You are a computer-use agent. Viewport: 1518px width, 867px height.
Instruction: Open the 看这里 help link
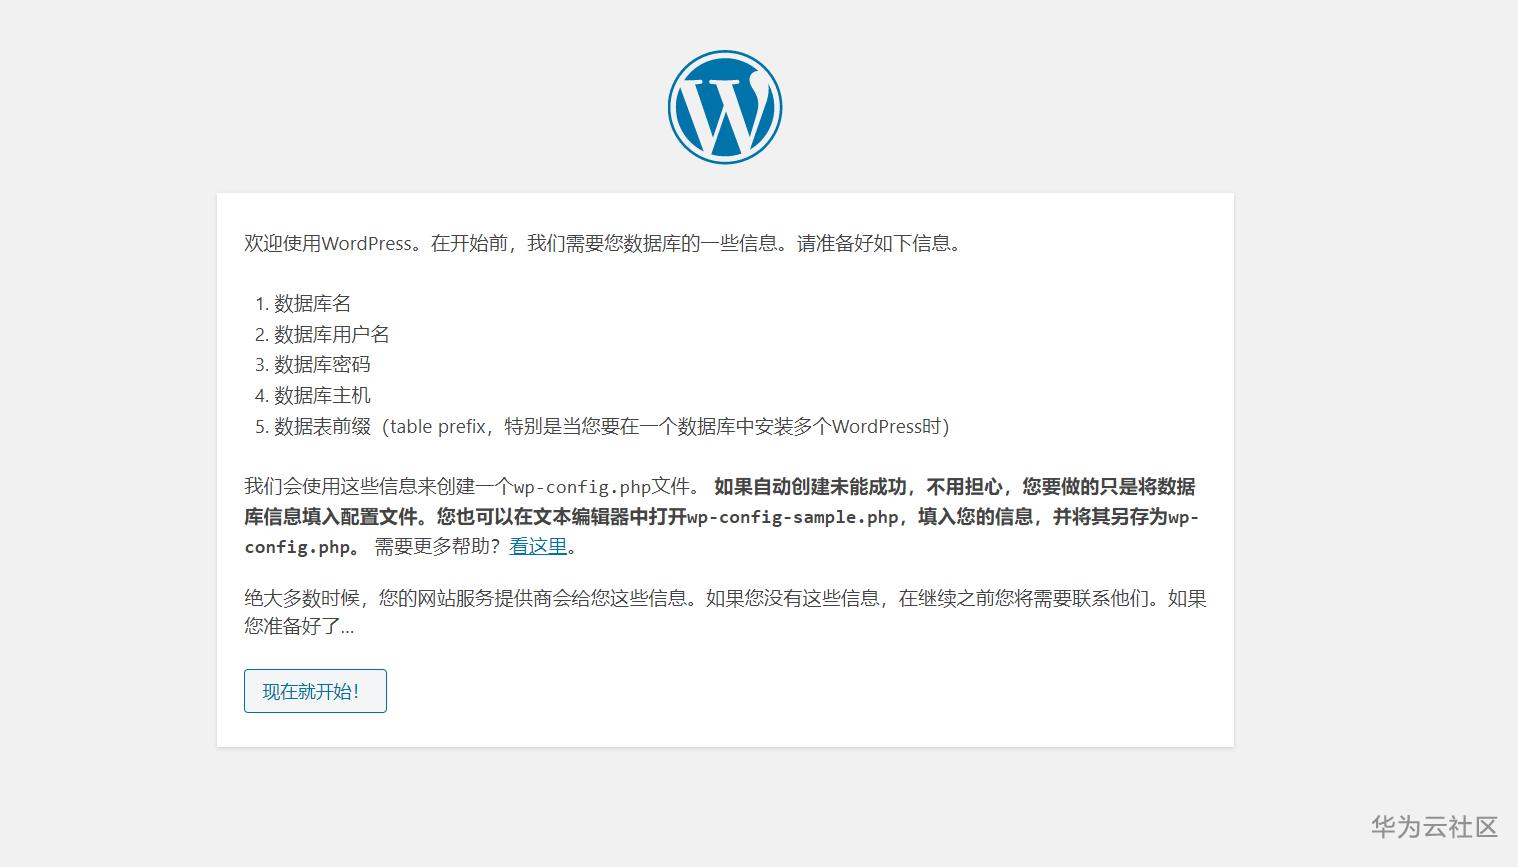pos(538,546)
